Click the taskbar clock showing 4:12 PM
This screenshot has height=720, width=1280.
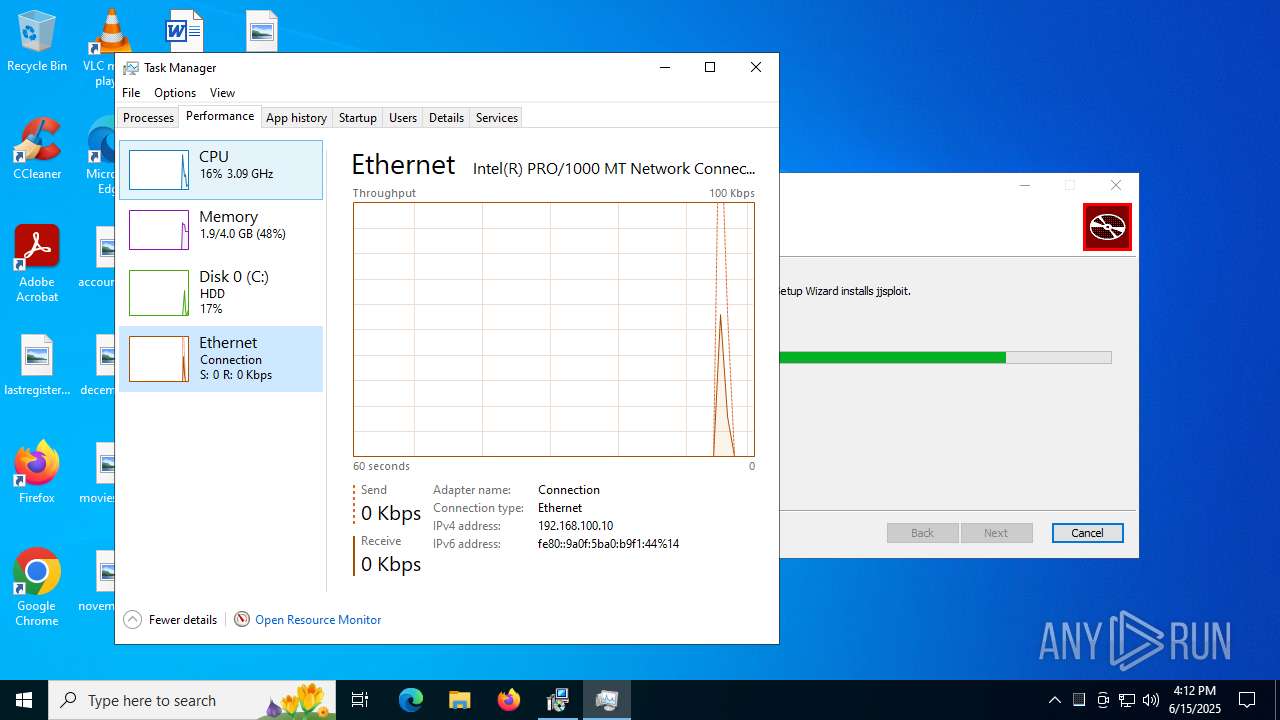(1195, 699)
